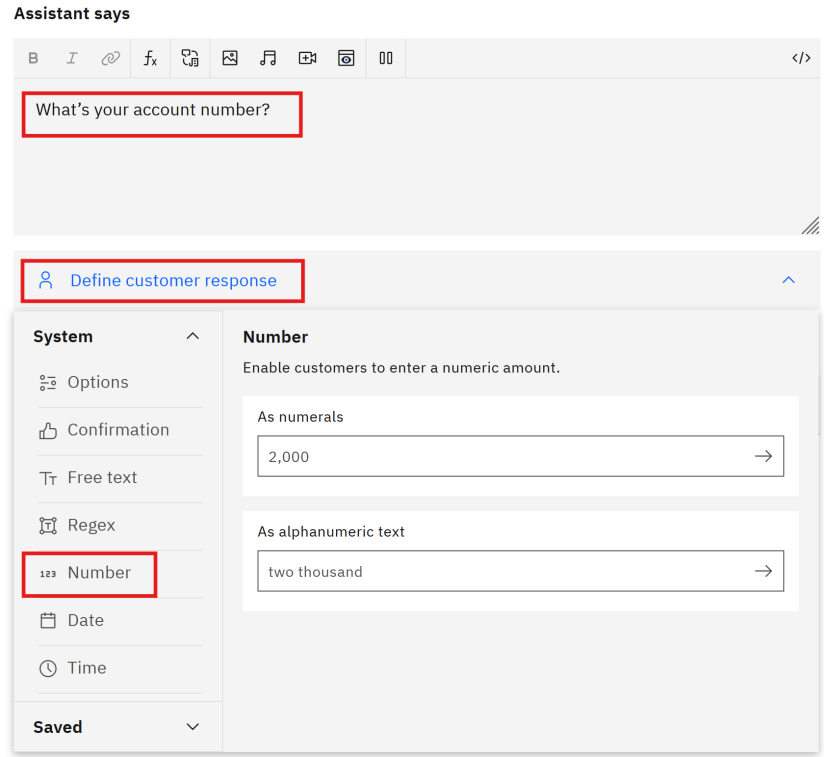
Task: Select the Date response type
Action: [85, 620]
